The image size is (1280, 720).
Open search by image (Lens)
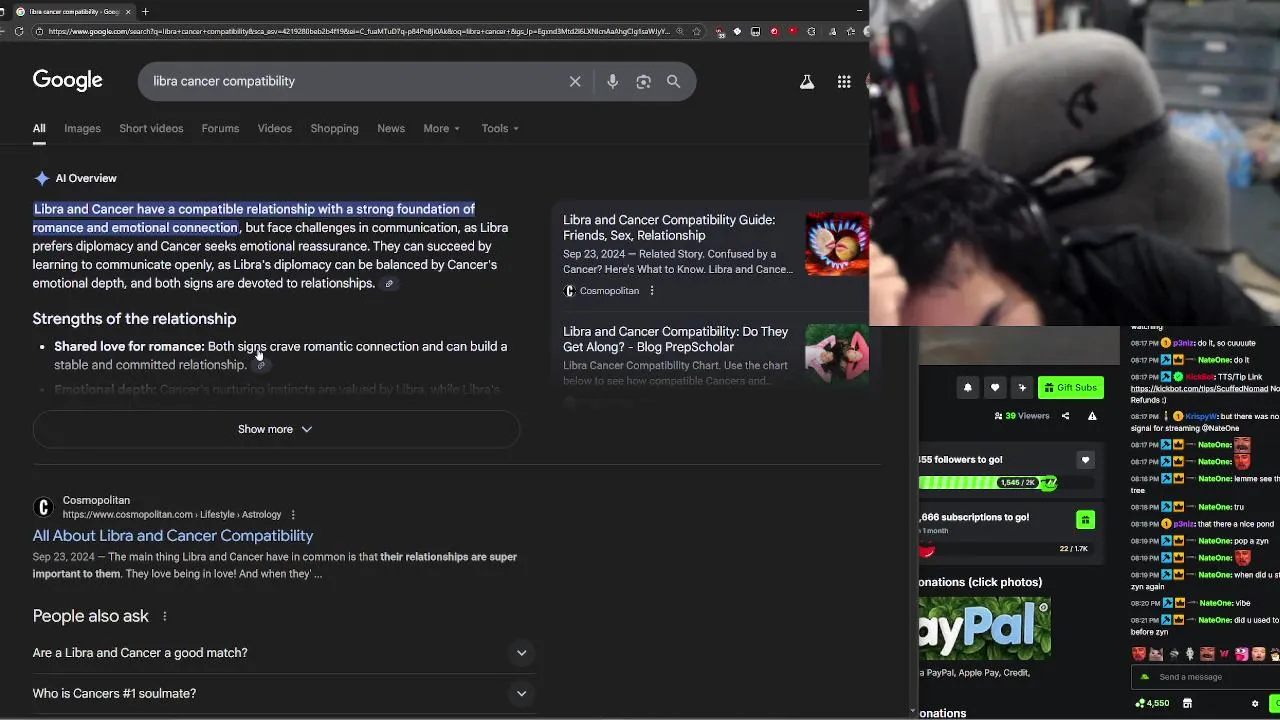click(x=643, y=82)
